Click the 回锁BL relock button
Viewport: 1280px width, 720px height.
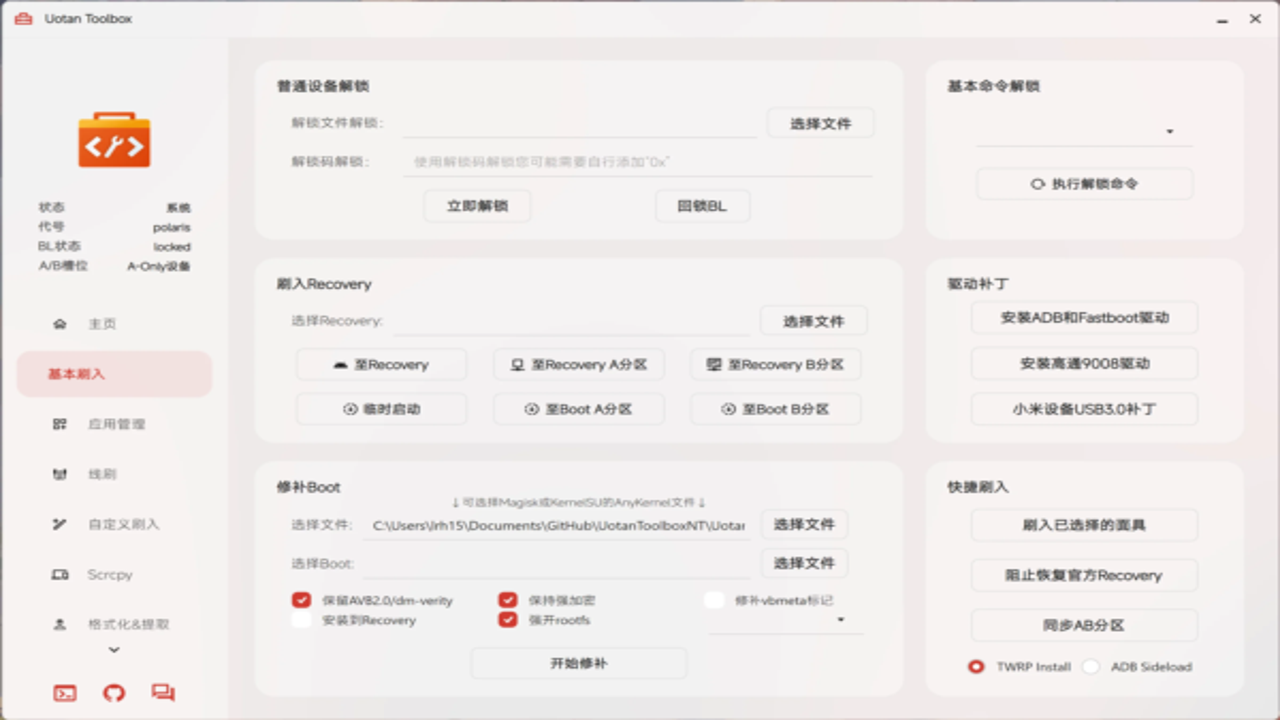(x=702, y=206)
